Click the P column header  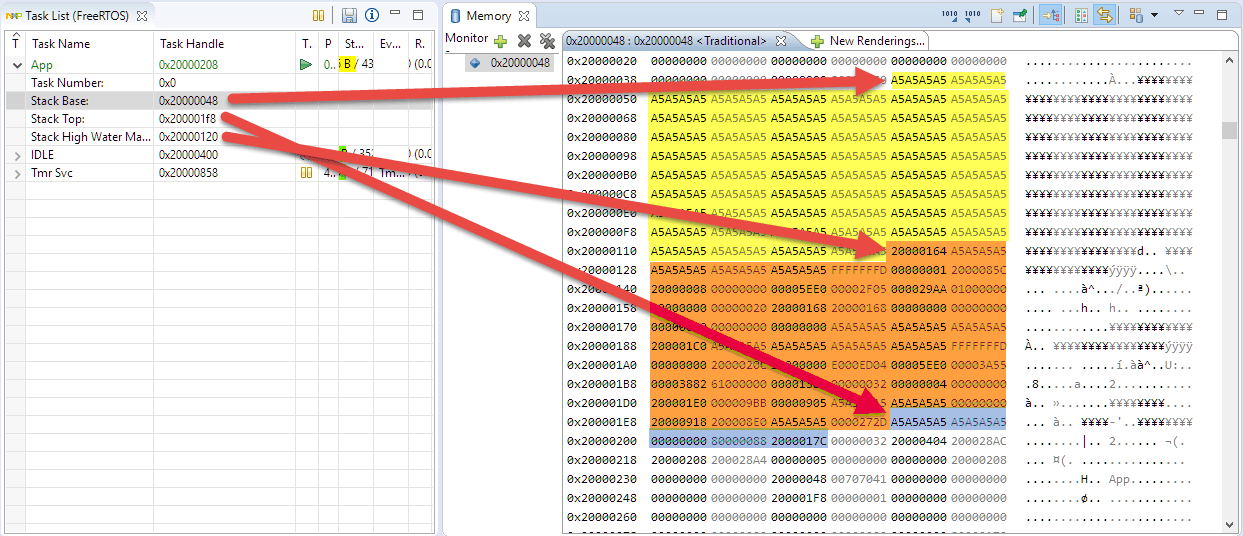coord(328,44)
